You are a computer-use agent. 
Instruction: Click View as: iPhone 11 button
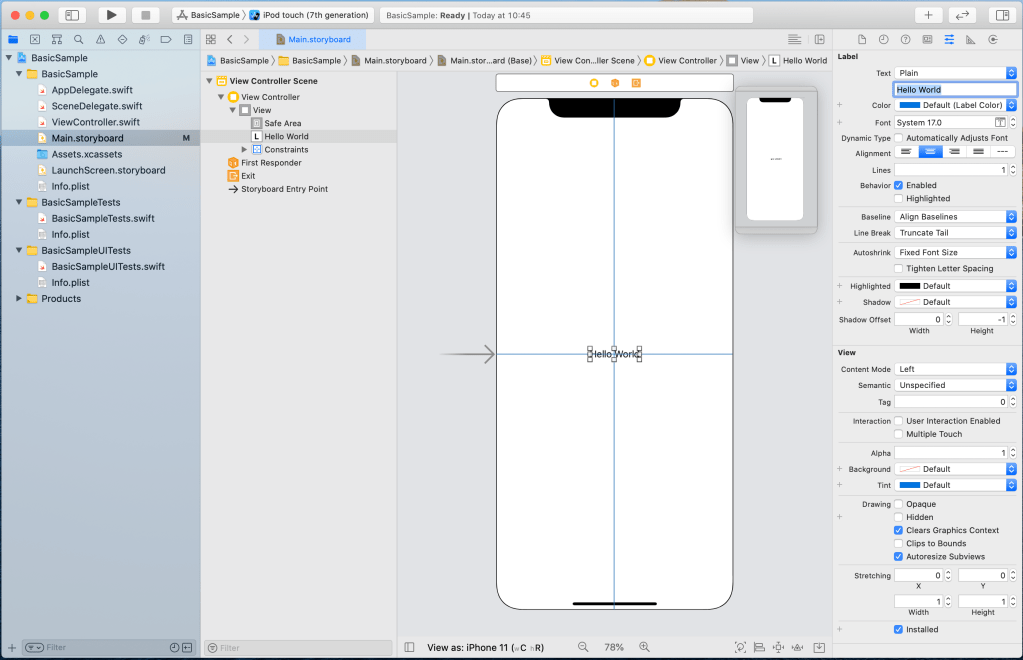[x=485, y=648]
